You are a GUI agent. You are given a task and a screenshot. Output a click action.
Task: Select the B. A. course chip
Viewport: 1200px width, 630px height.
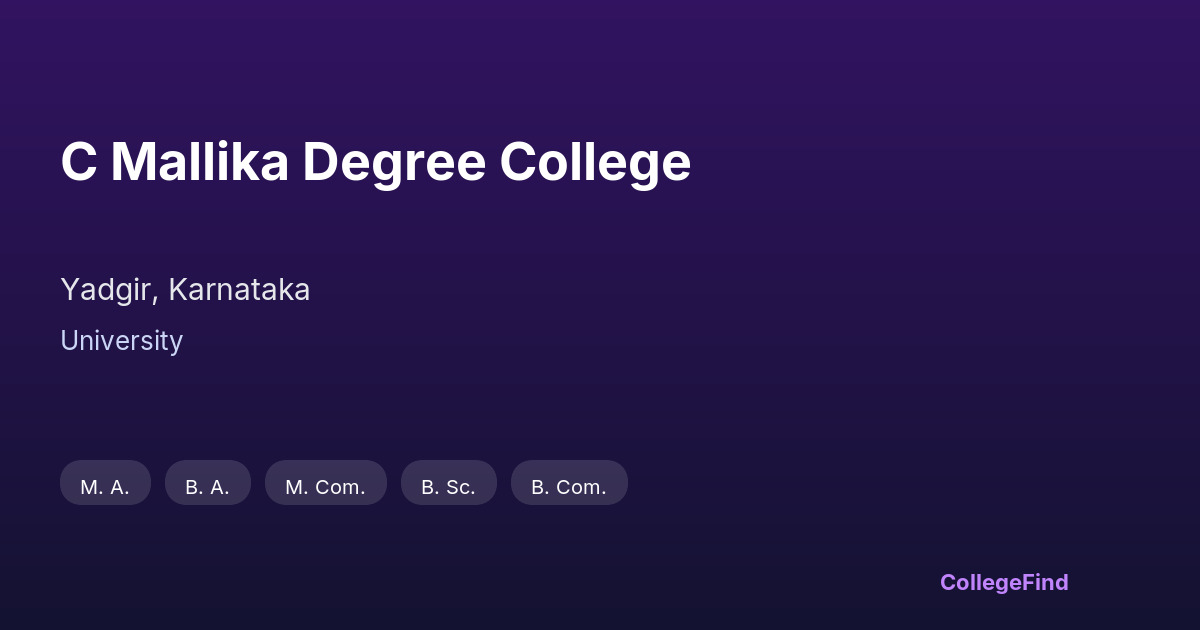tap(207, 483)
